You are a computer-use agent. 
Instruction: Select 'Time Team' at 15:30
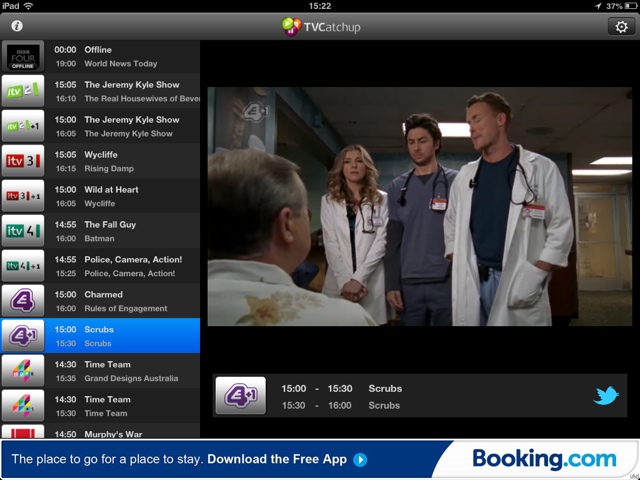106,413
